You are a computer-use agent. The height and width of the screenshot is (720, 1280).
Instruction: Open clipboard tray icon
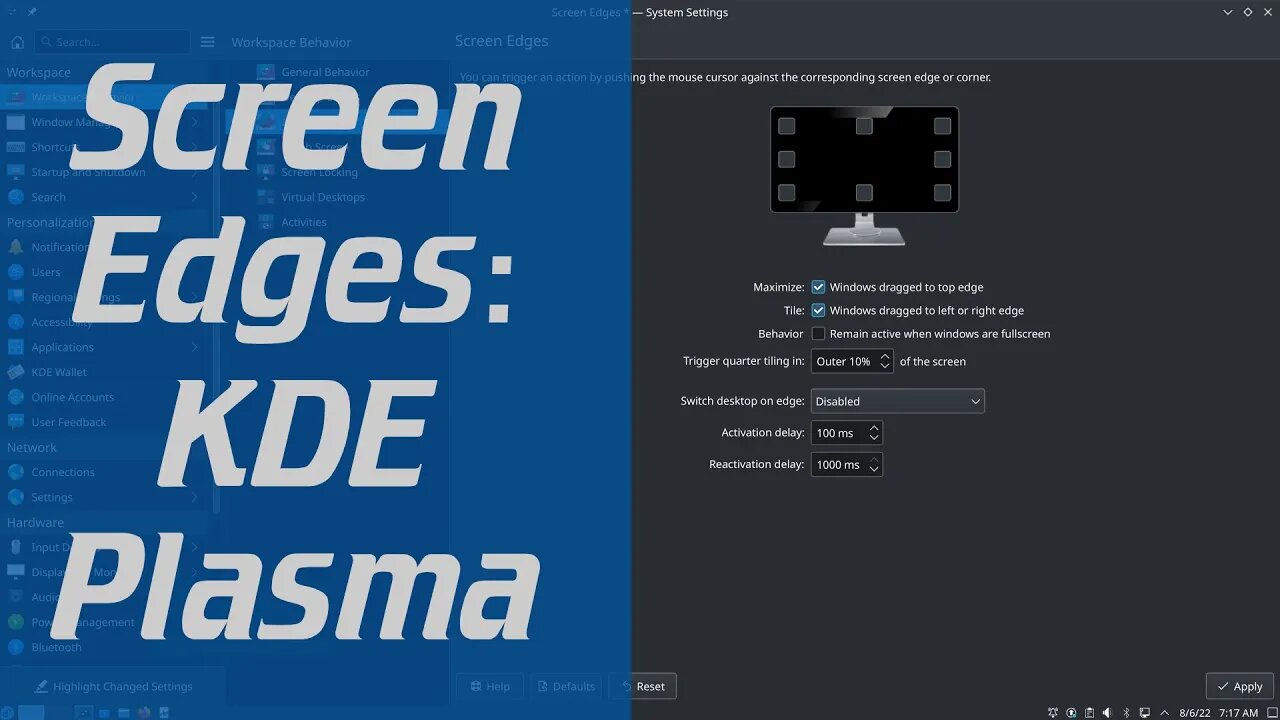[1089, 713]
